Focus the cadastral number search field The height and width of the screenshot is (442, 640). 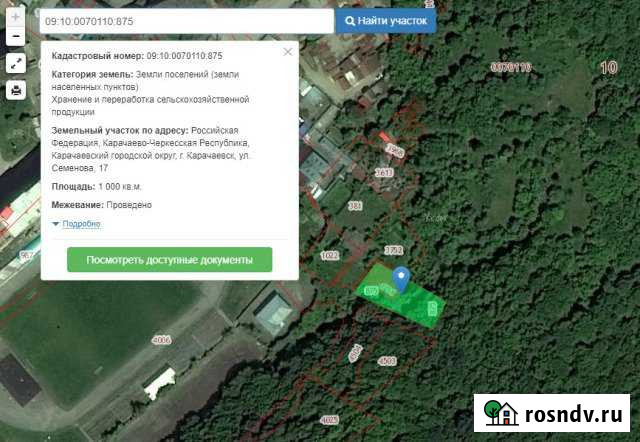(x=185, y=20)
